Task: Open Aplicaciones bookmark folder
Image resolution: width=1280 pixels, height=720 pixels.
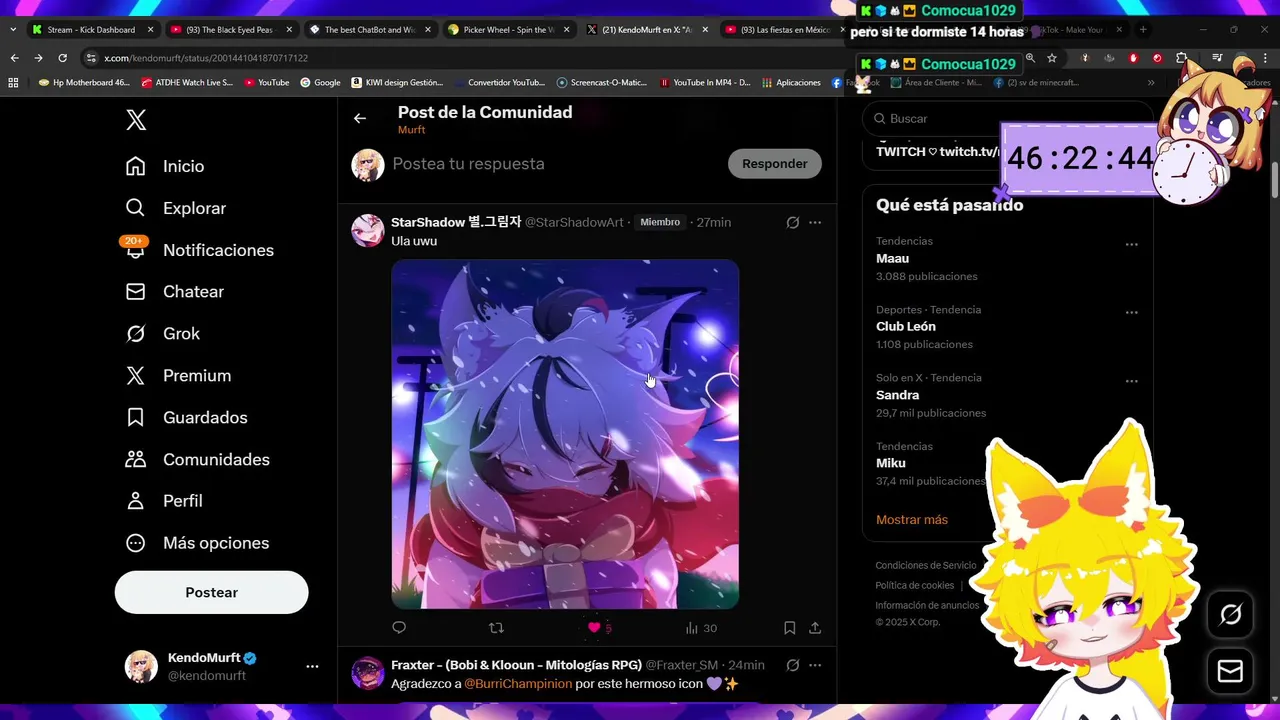Action: coord(791,83)
